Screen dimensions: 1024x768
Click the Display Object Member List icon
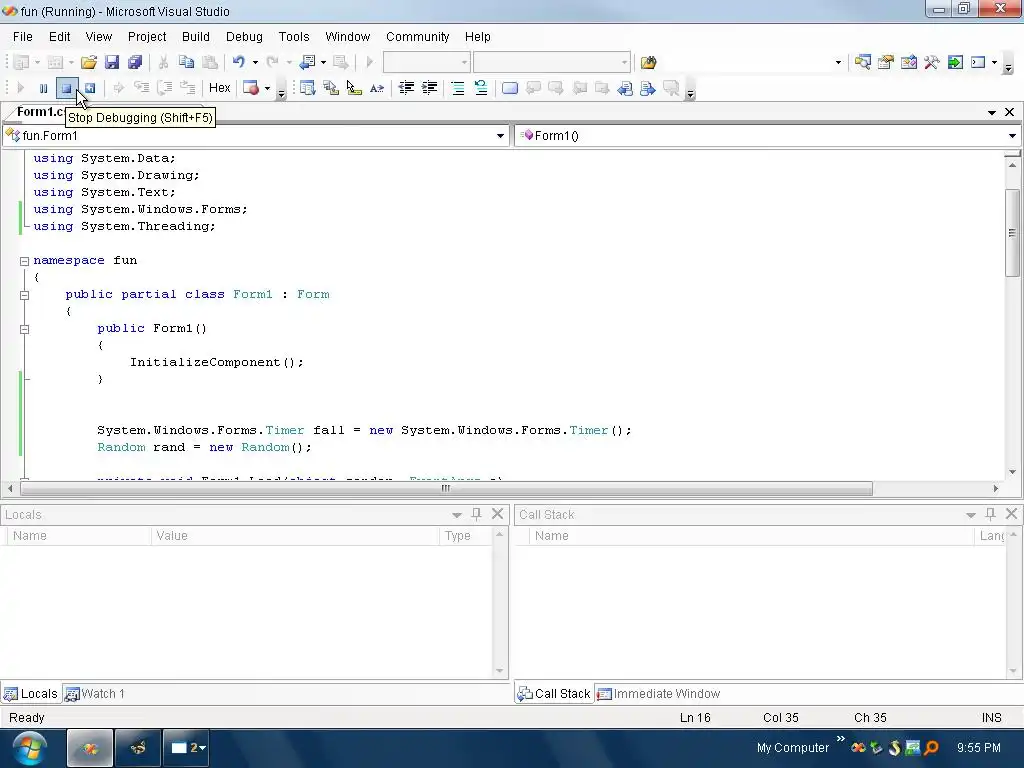pos(308,88)
